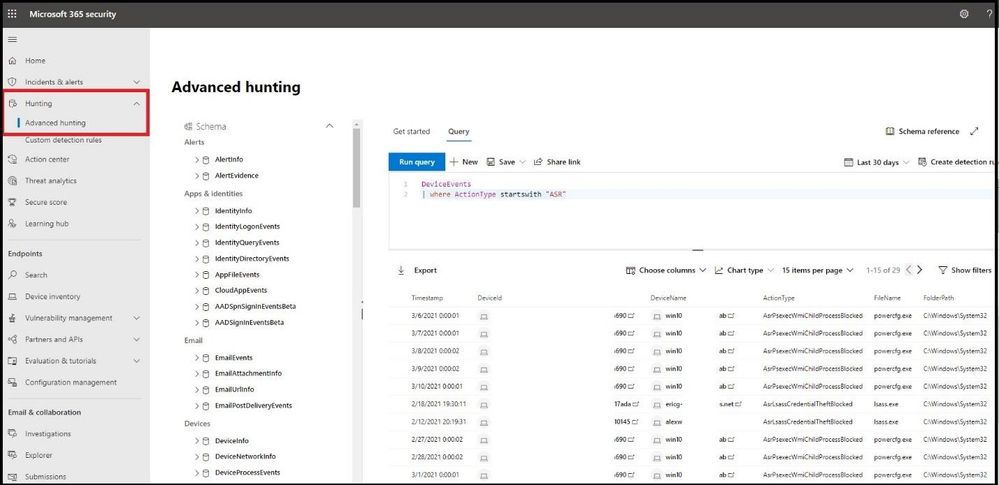Open Custom detection rules
The height and width of the screenshot is (485, 999).
click(63, 140)
